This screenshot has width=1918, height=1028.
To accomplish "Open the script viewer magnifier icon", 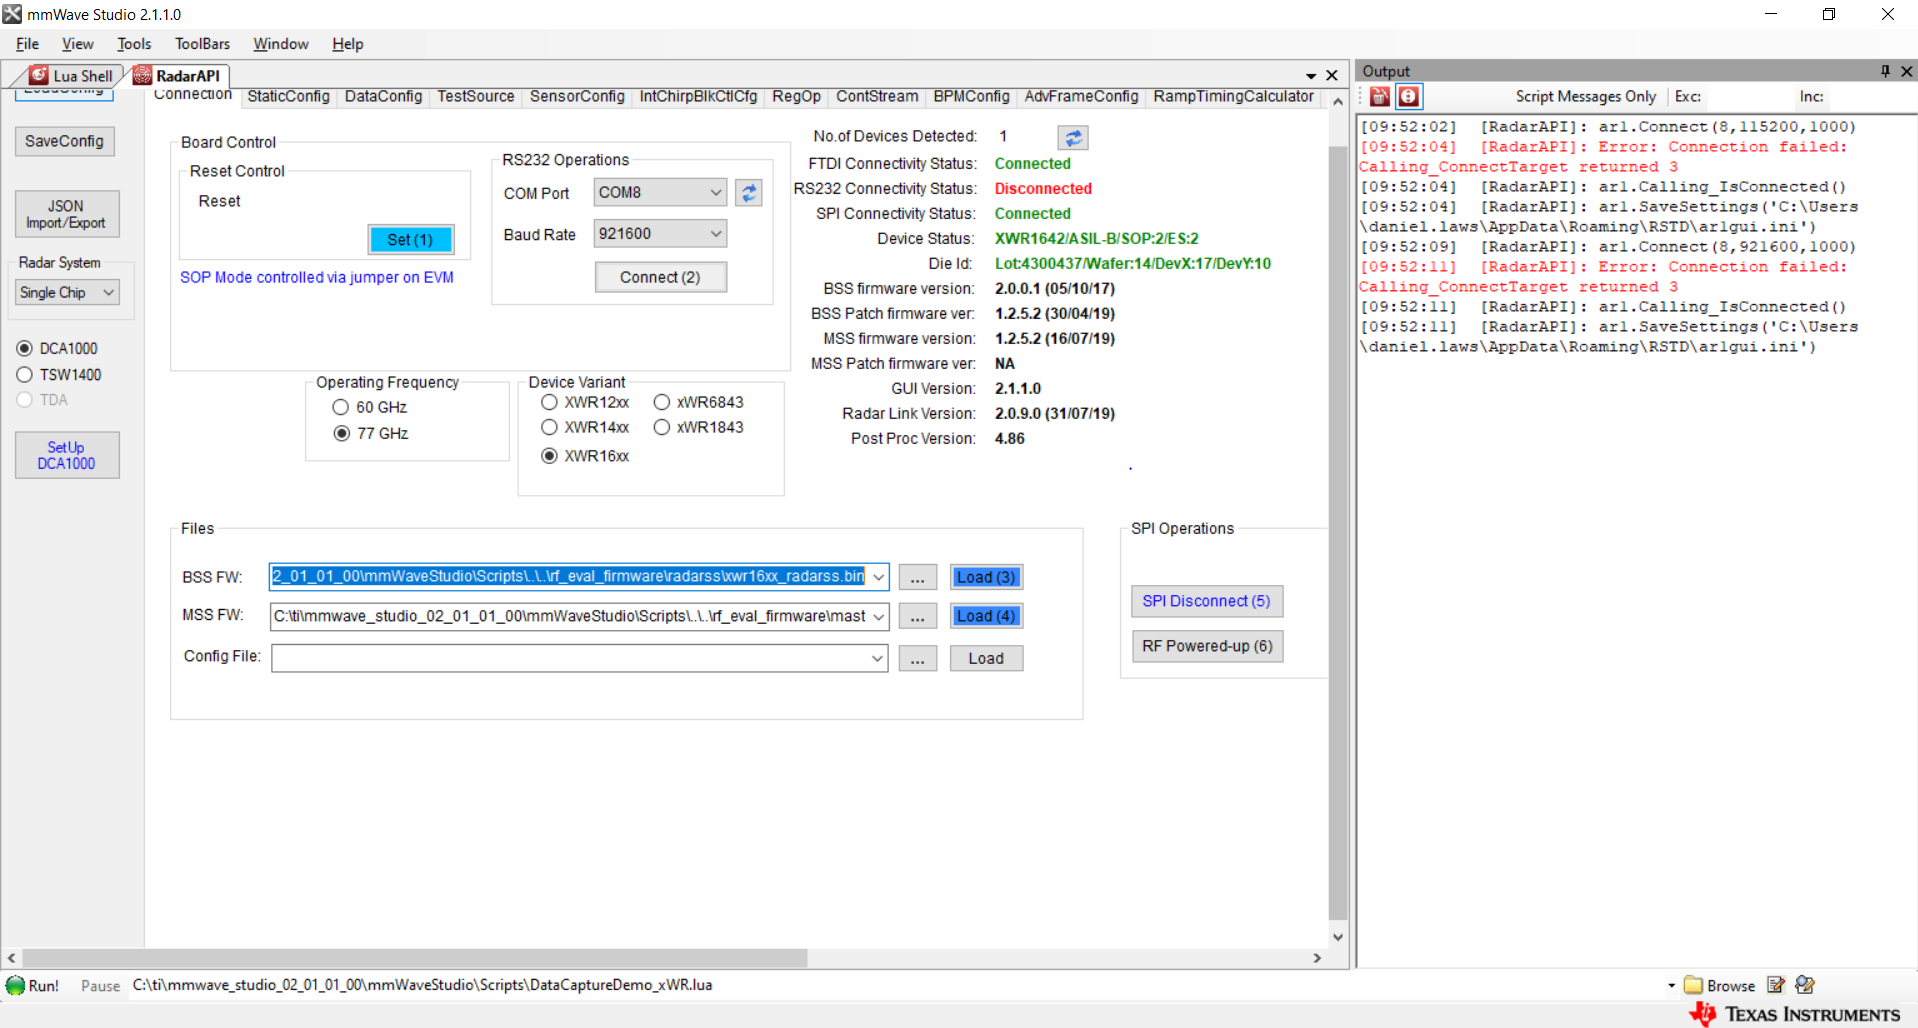I will [1805, 985].
